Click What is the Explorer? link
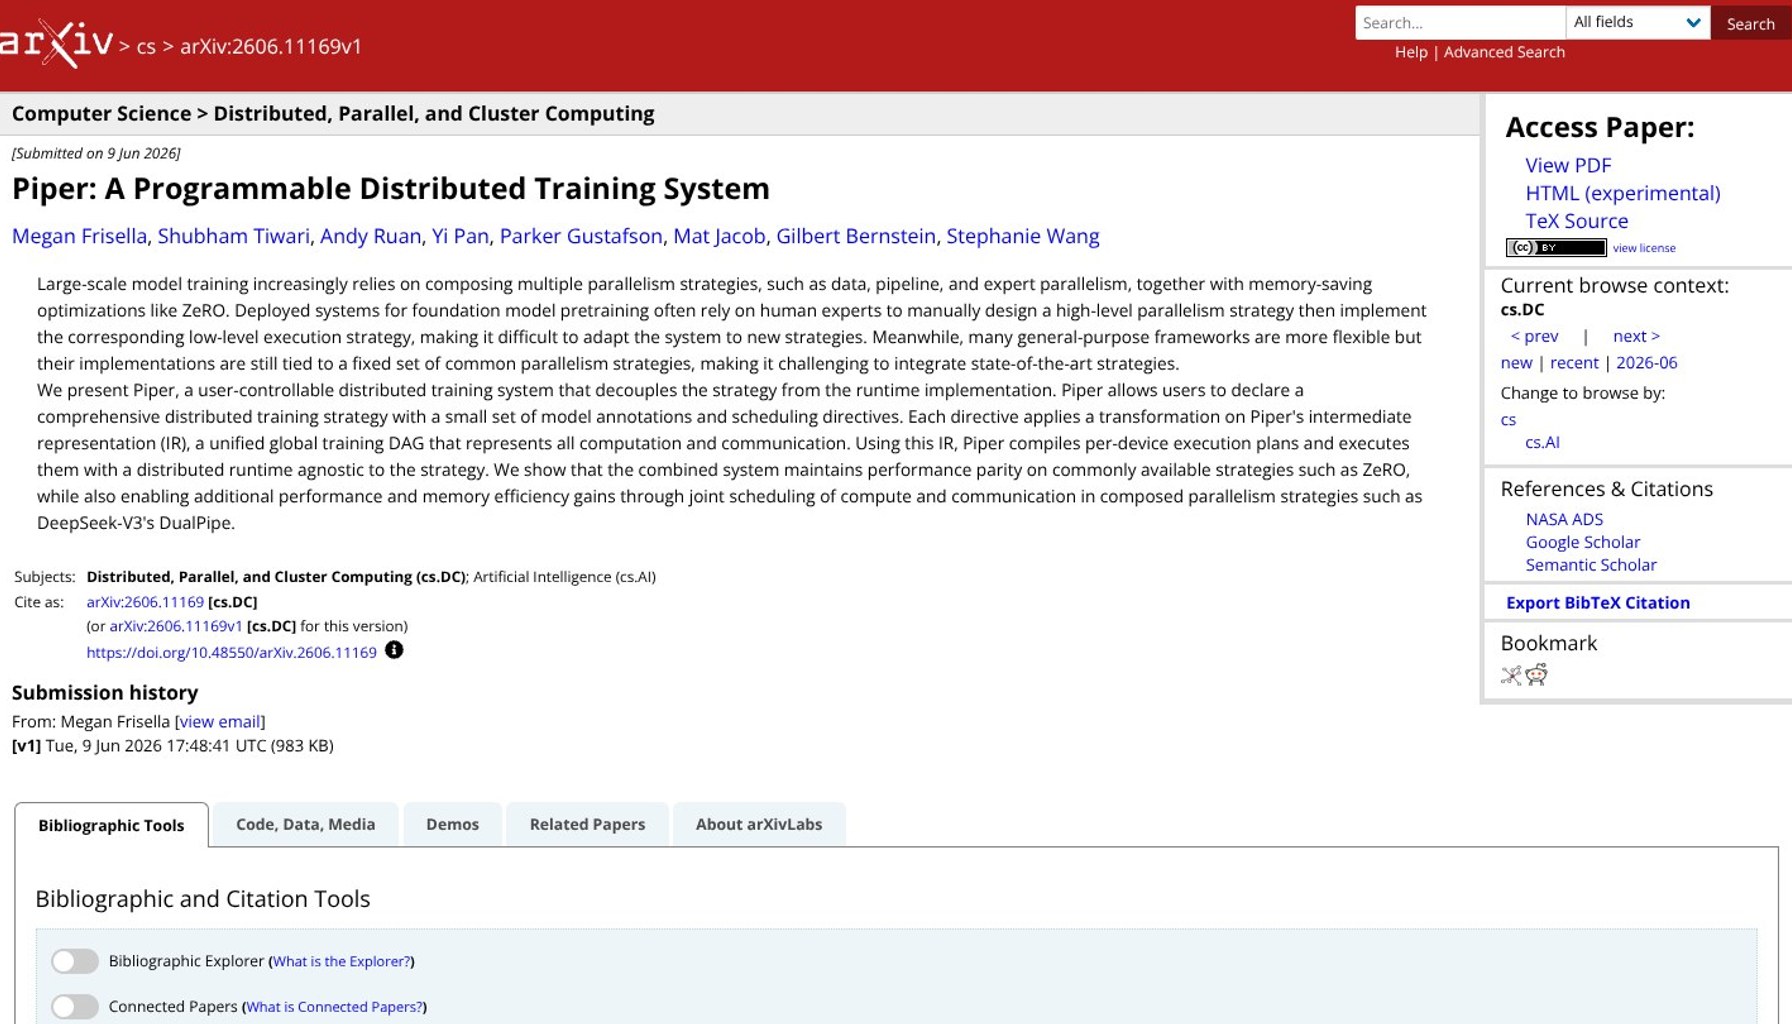The image size is (1792, 1024). (341, 961)
